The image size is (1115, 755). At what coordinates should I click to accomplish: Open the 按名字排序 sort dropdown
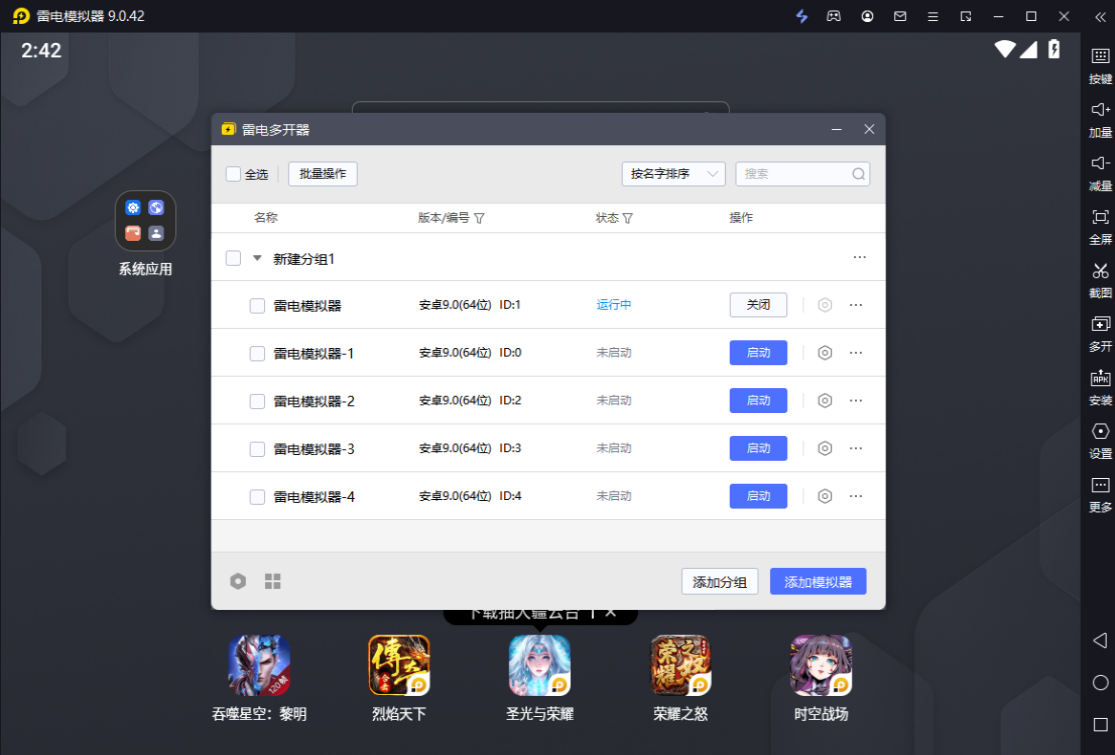point(673,174)
